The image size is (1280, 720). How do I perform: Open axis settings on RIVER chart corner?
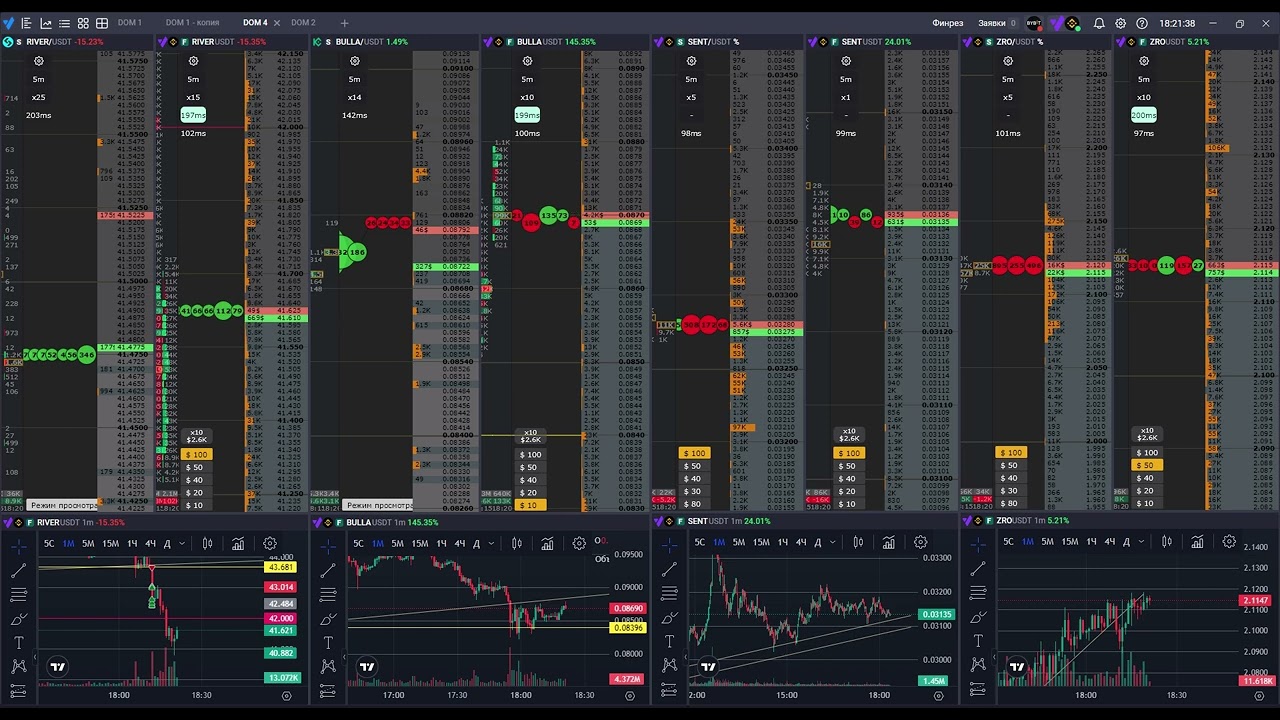click(287, 695)
